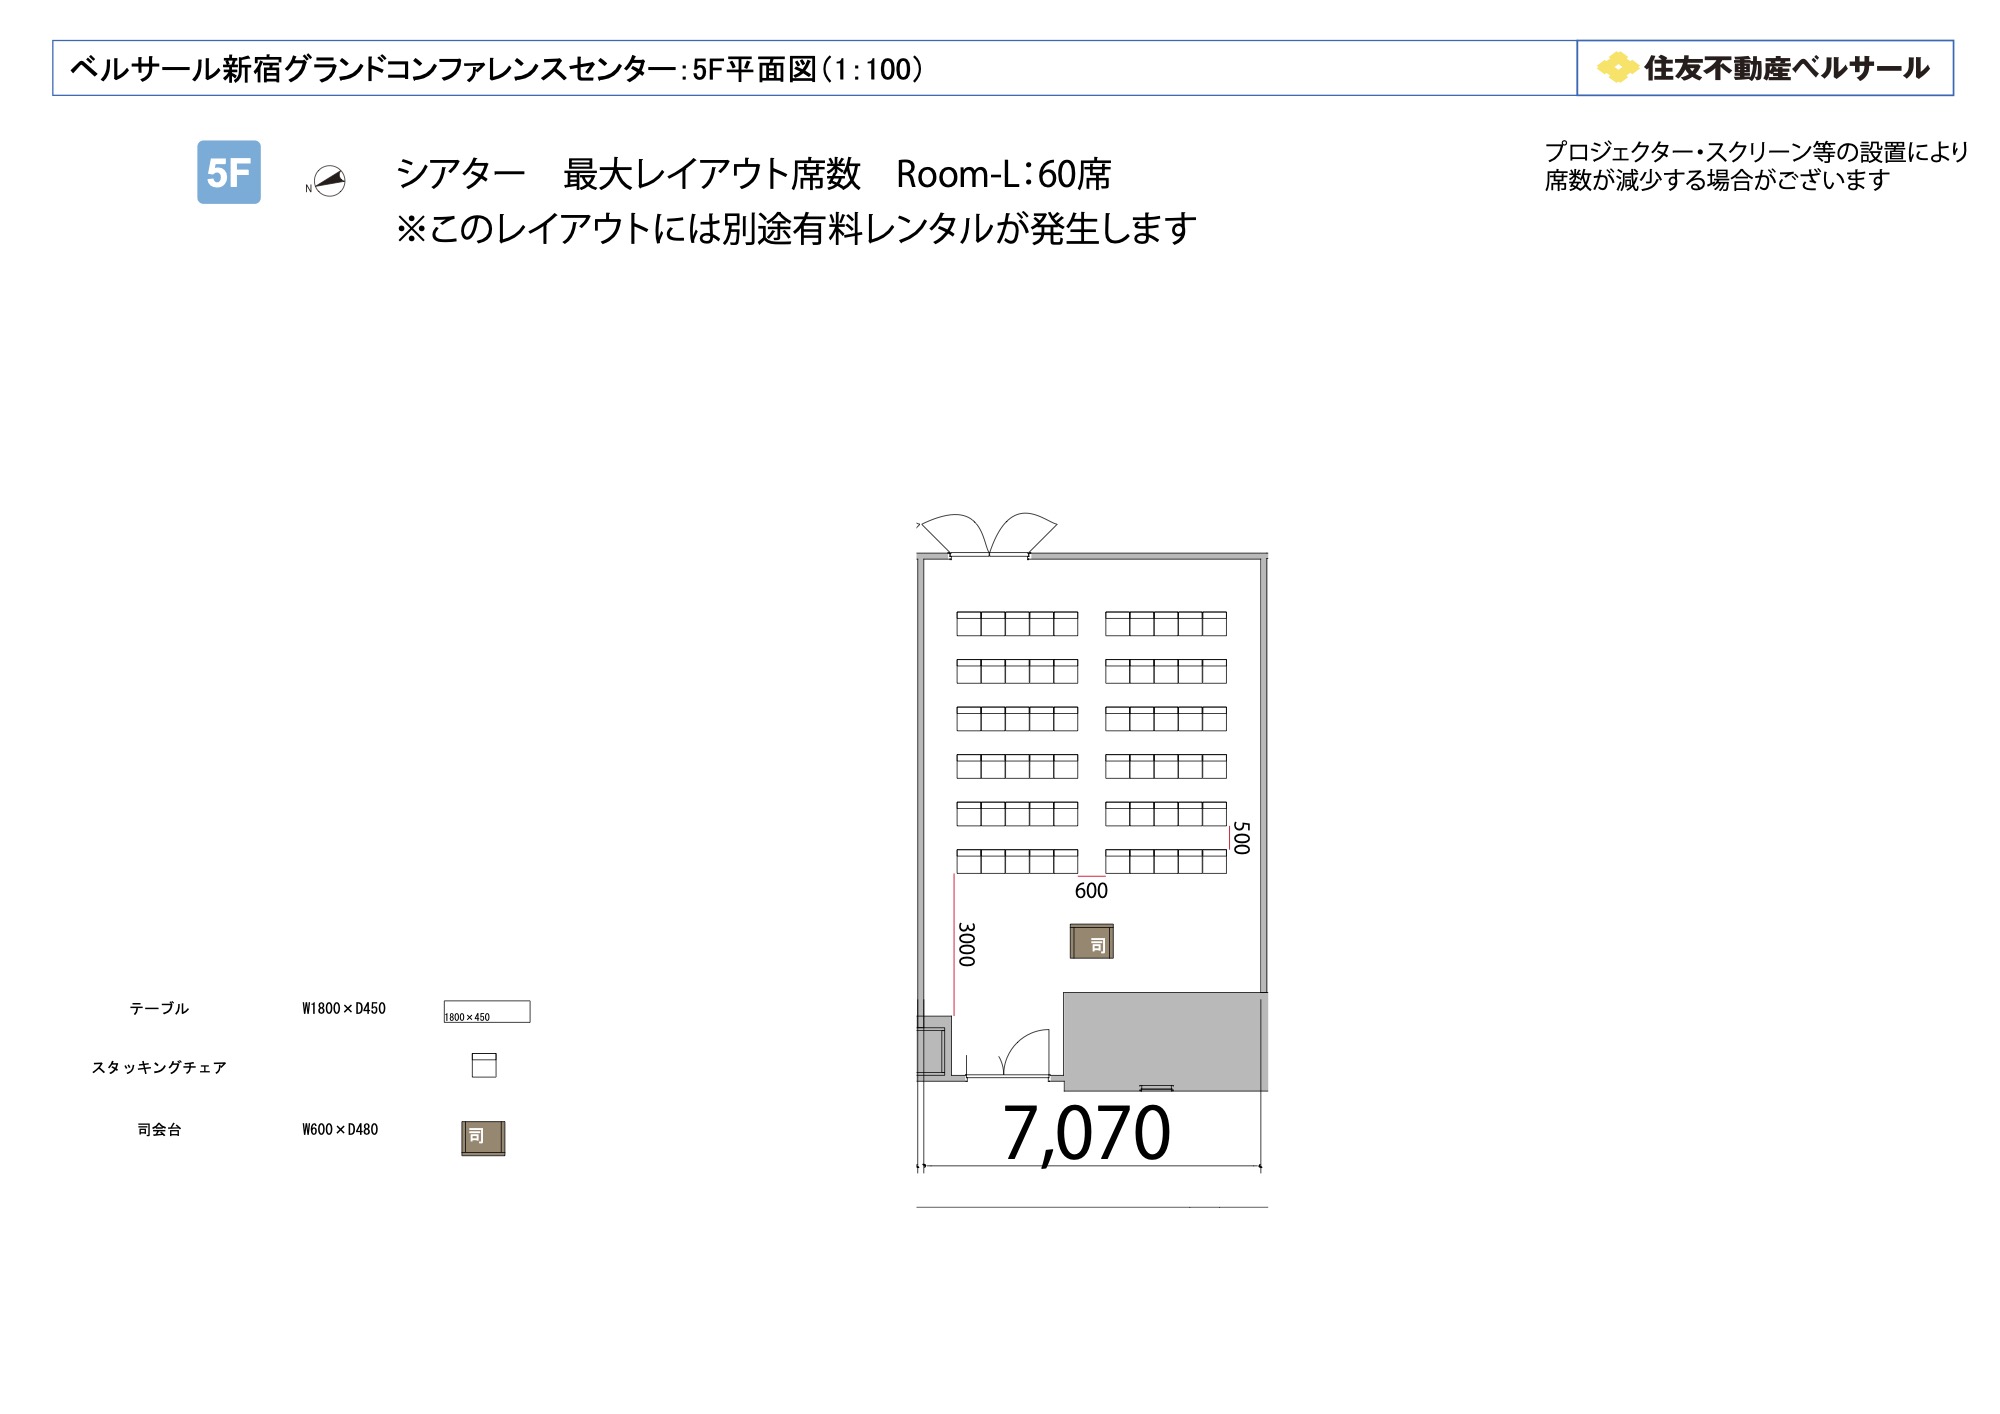
Task: Click the 住友不動産ベルサール brand name
Action: point(1787,68)
